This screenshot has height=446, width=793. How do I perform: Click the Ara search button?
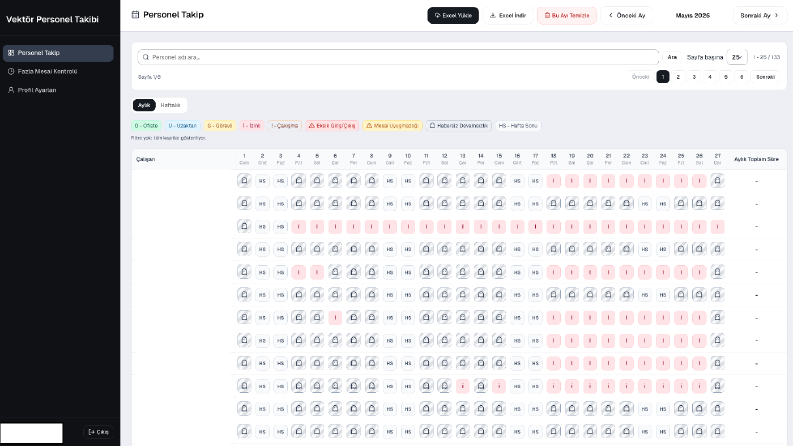pyautogui.click(x=672, y=57)
